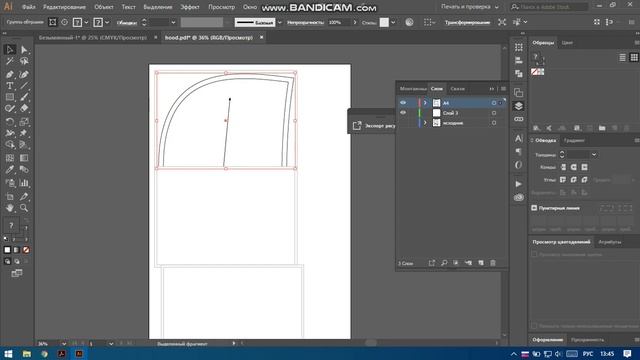Delete selected layer with trash icon
The width and height of the screenshot is (640, 360).
tap(493, 263)
